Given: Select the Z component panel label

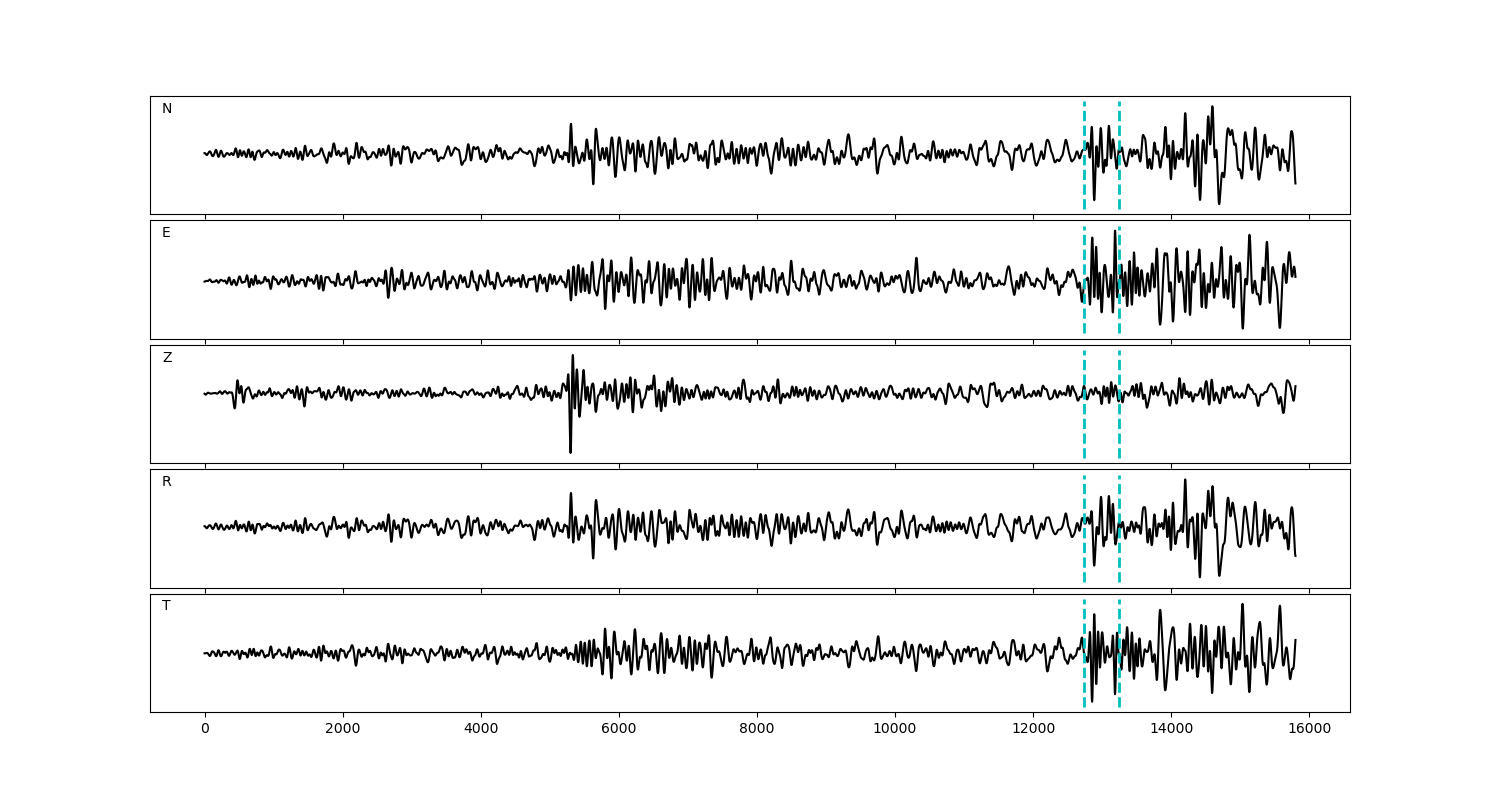Looking at the screenshot, I should click(x=167, y=358).
